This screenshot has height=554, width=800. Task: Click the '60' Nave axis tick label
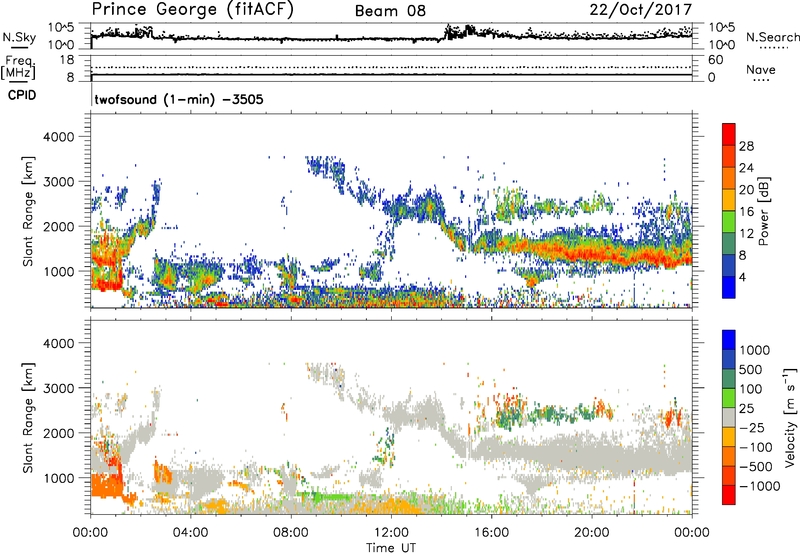pos(715,60)
